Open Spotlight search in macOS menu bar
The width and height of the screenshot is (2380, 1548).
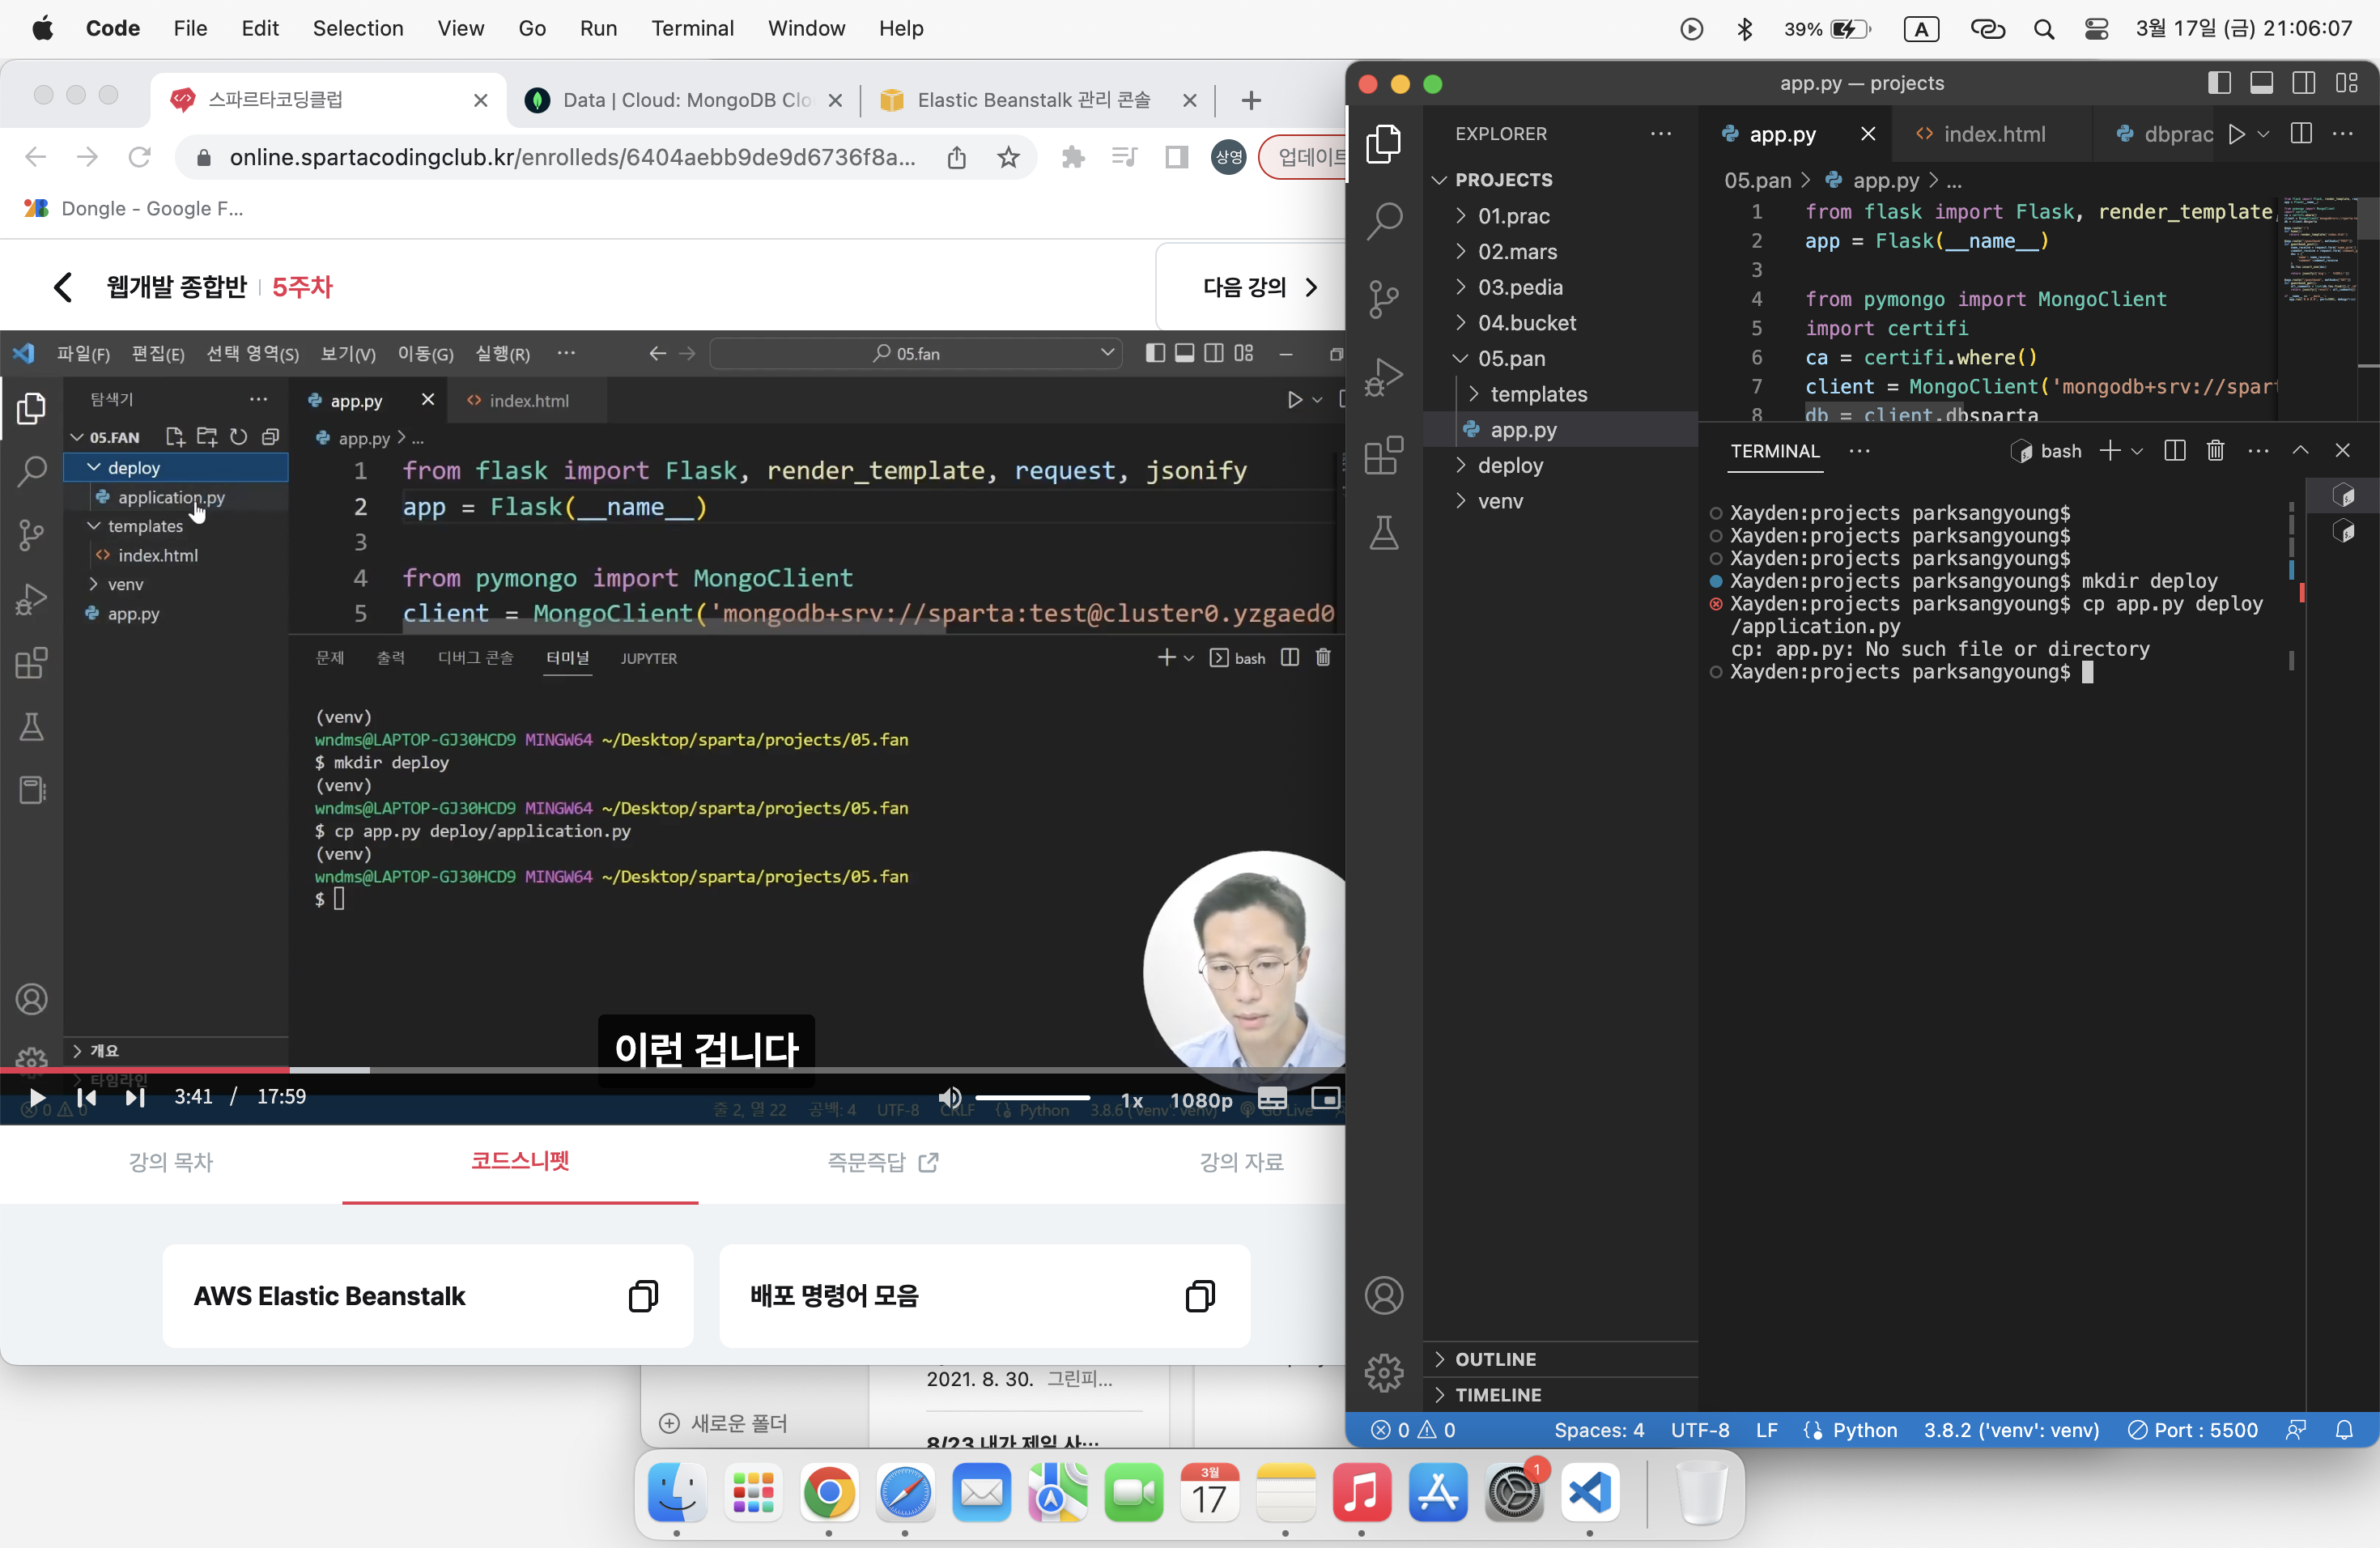tap(2044, 29)
